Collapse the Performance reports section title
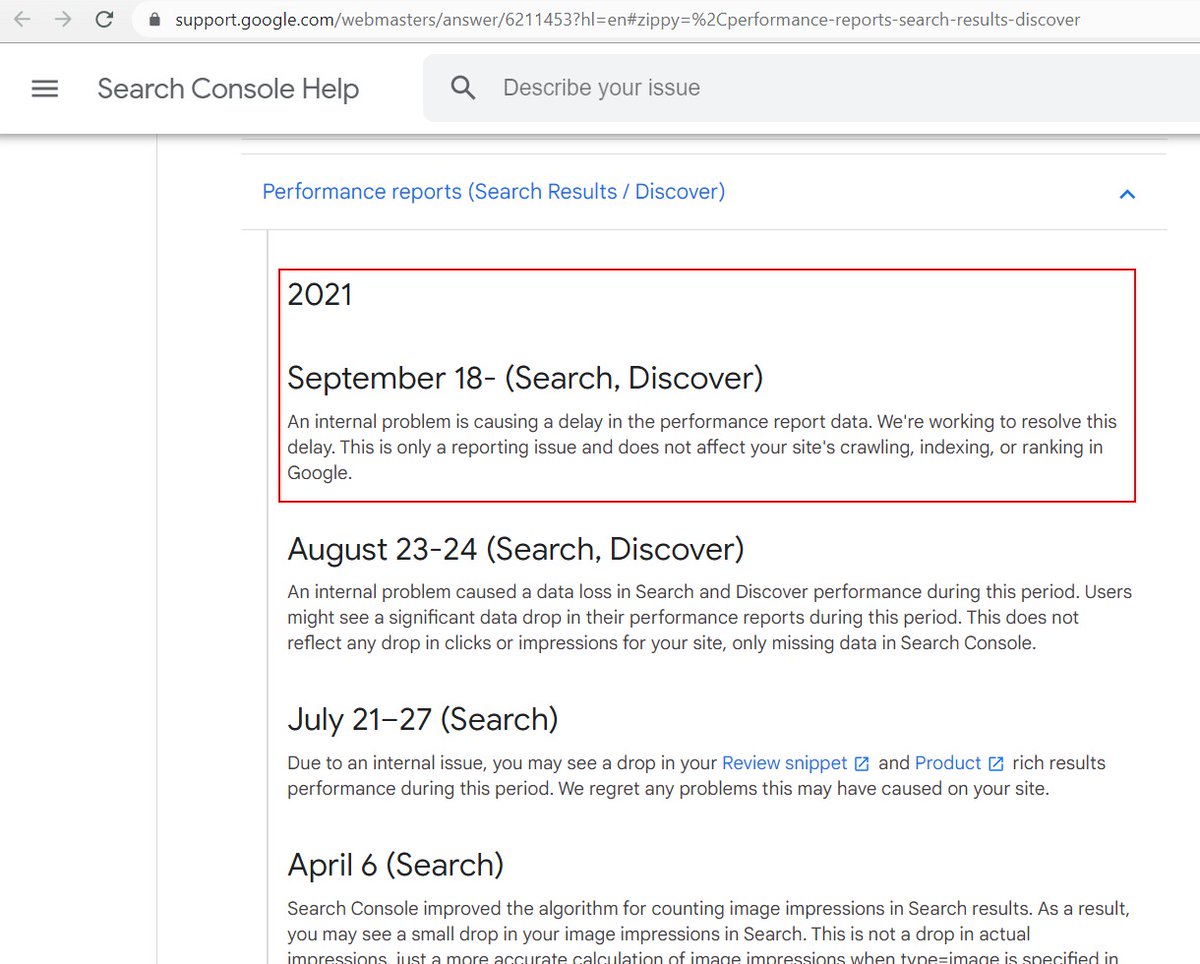Screen dimensions: 1200x964 (x=493, y=191)
